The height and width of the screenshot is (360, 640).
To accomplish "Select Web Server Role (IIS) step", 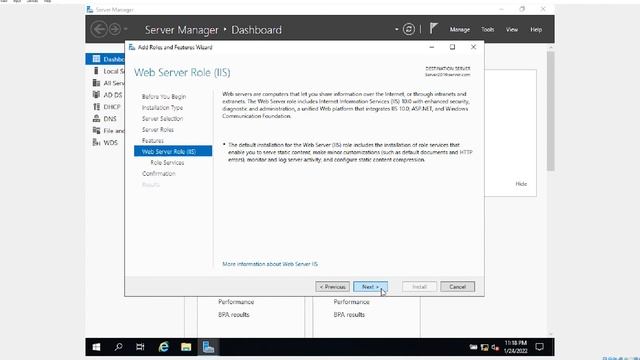I will [173, 151].
